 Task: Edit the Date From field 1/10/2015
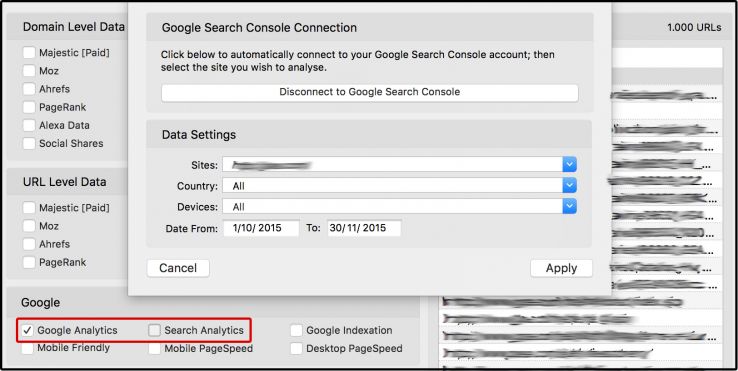[261, 228]
